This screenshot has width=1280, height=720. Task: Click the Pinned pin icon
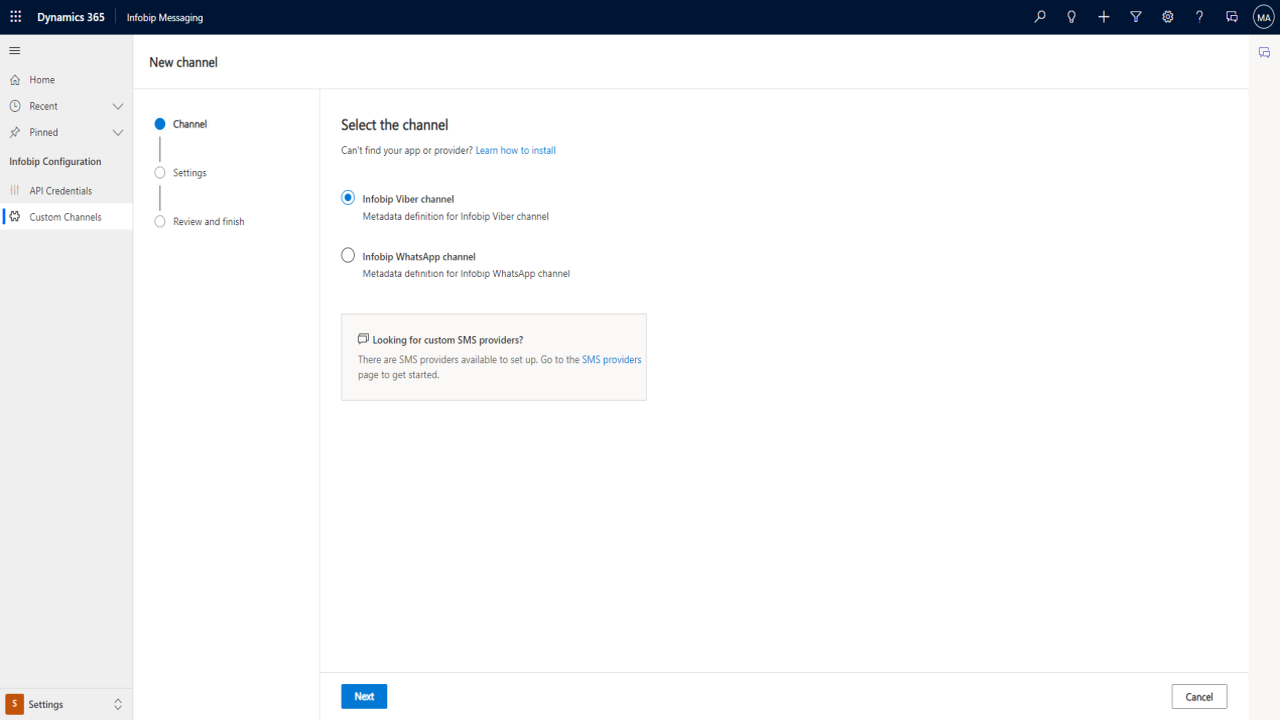pos(15,132)
